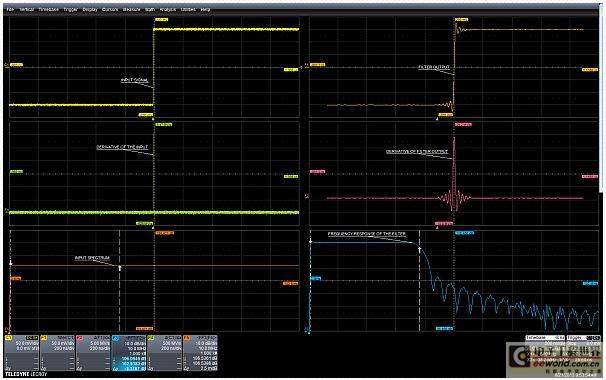Click cursor arrow at filter response knee

420,250
